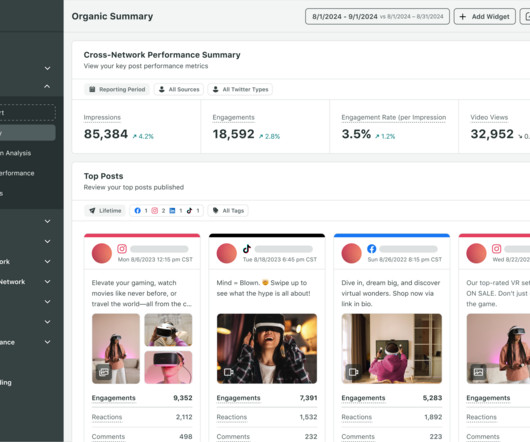This screenshot has width=530, height=442.
Task: Open the All Twitter Types filter
Action: click(x=240, y=89)
